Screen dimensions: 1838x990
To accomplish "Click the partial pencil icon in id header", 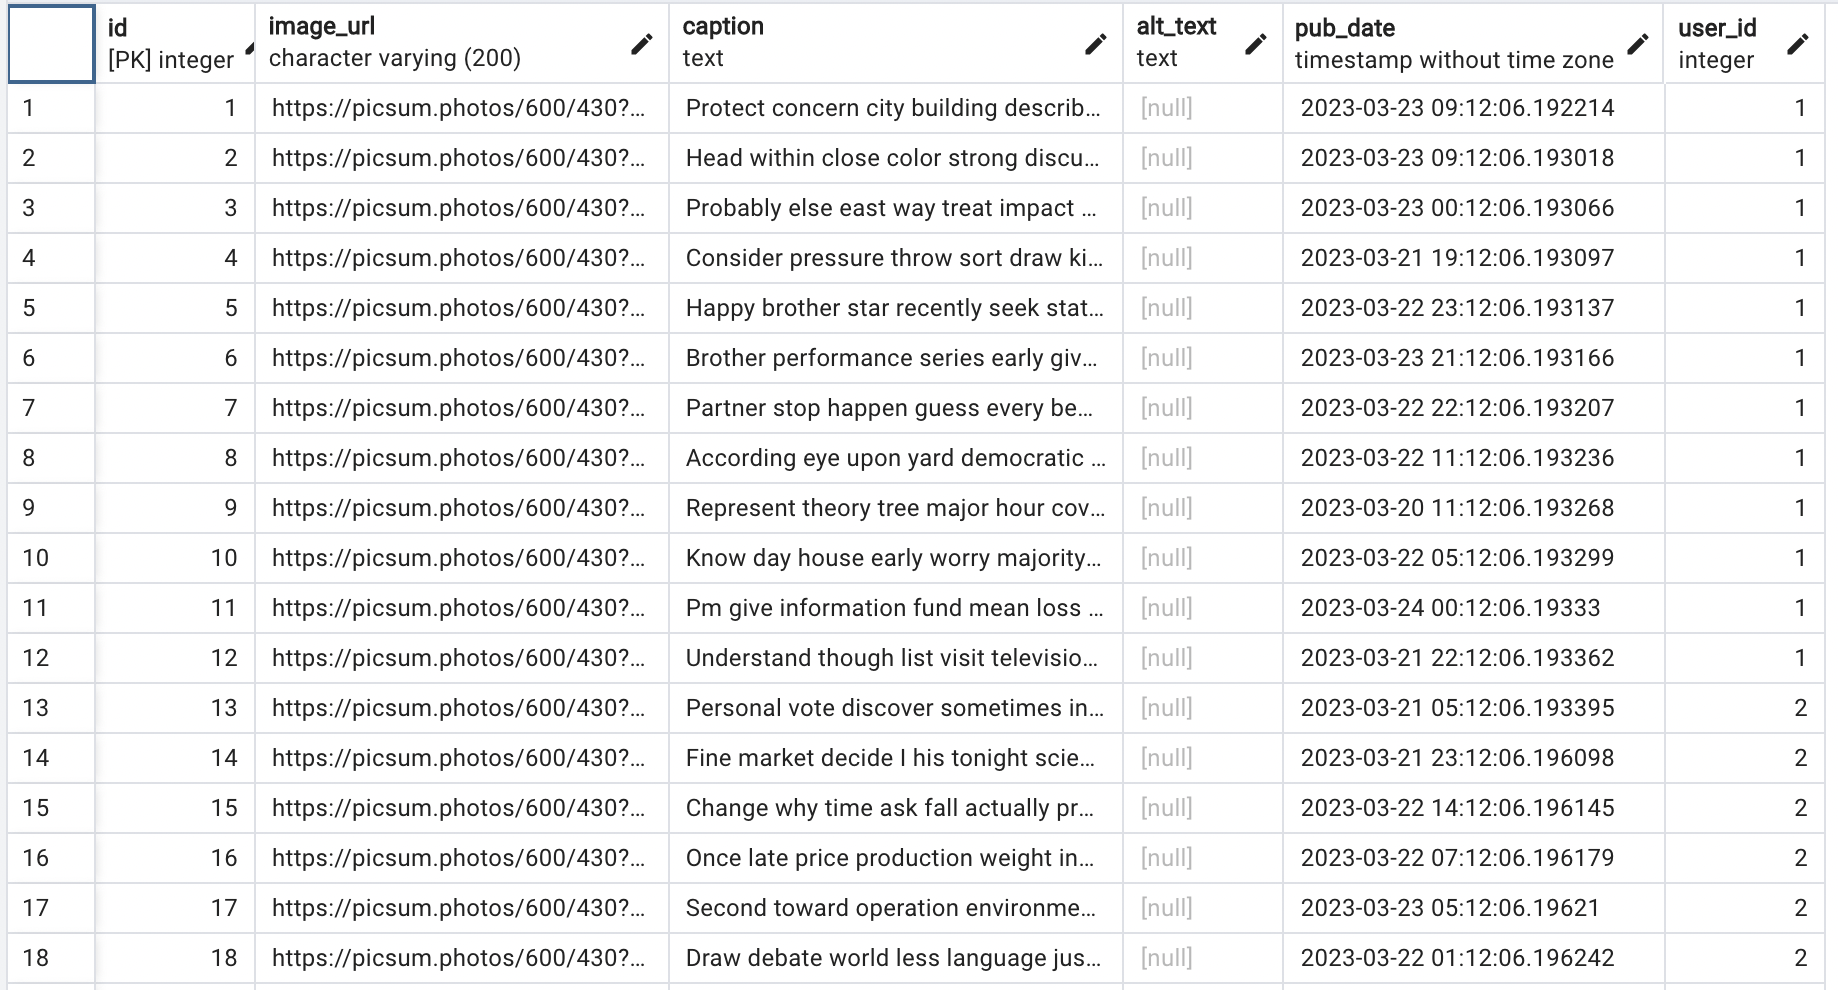I will click(249, 44).
